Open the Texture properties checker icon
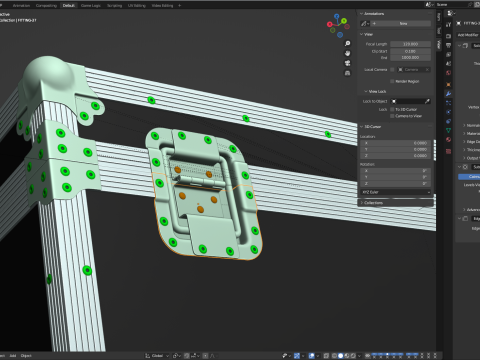This screenshot has width=480, height=360. click(x=449, y=152)
